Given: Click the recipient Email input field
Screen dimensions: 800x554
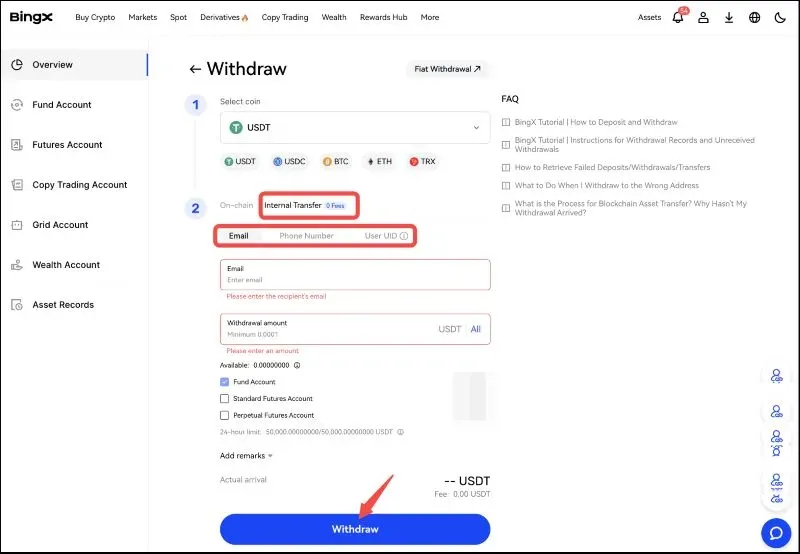Looking at the screenshot, I should [x=355, y=280].
